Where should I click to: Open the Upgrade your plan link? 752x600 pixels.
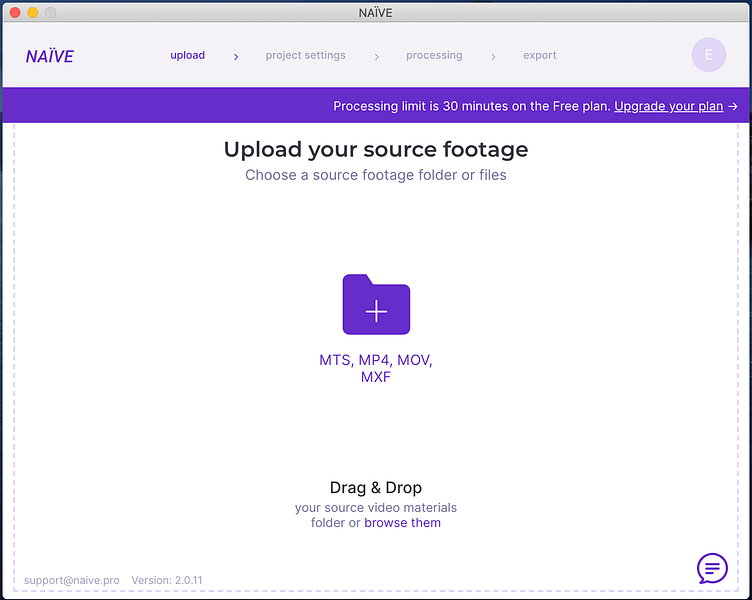tap(669, 106)
